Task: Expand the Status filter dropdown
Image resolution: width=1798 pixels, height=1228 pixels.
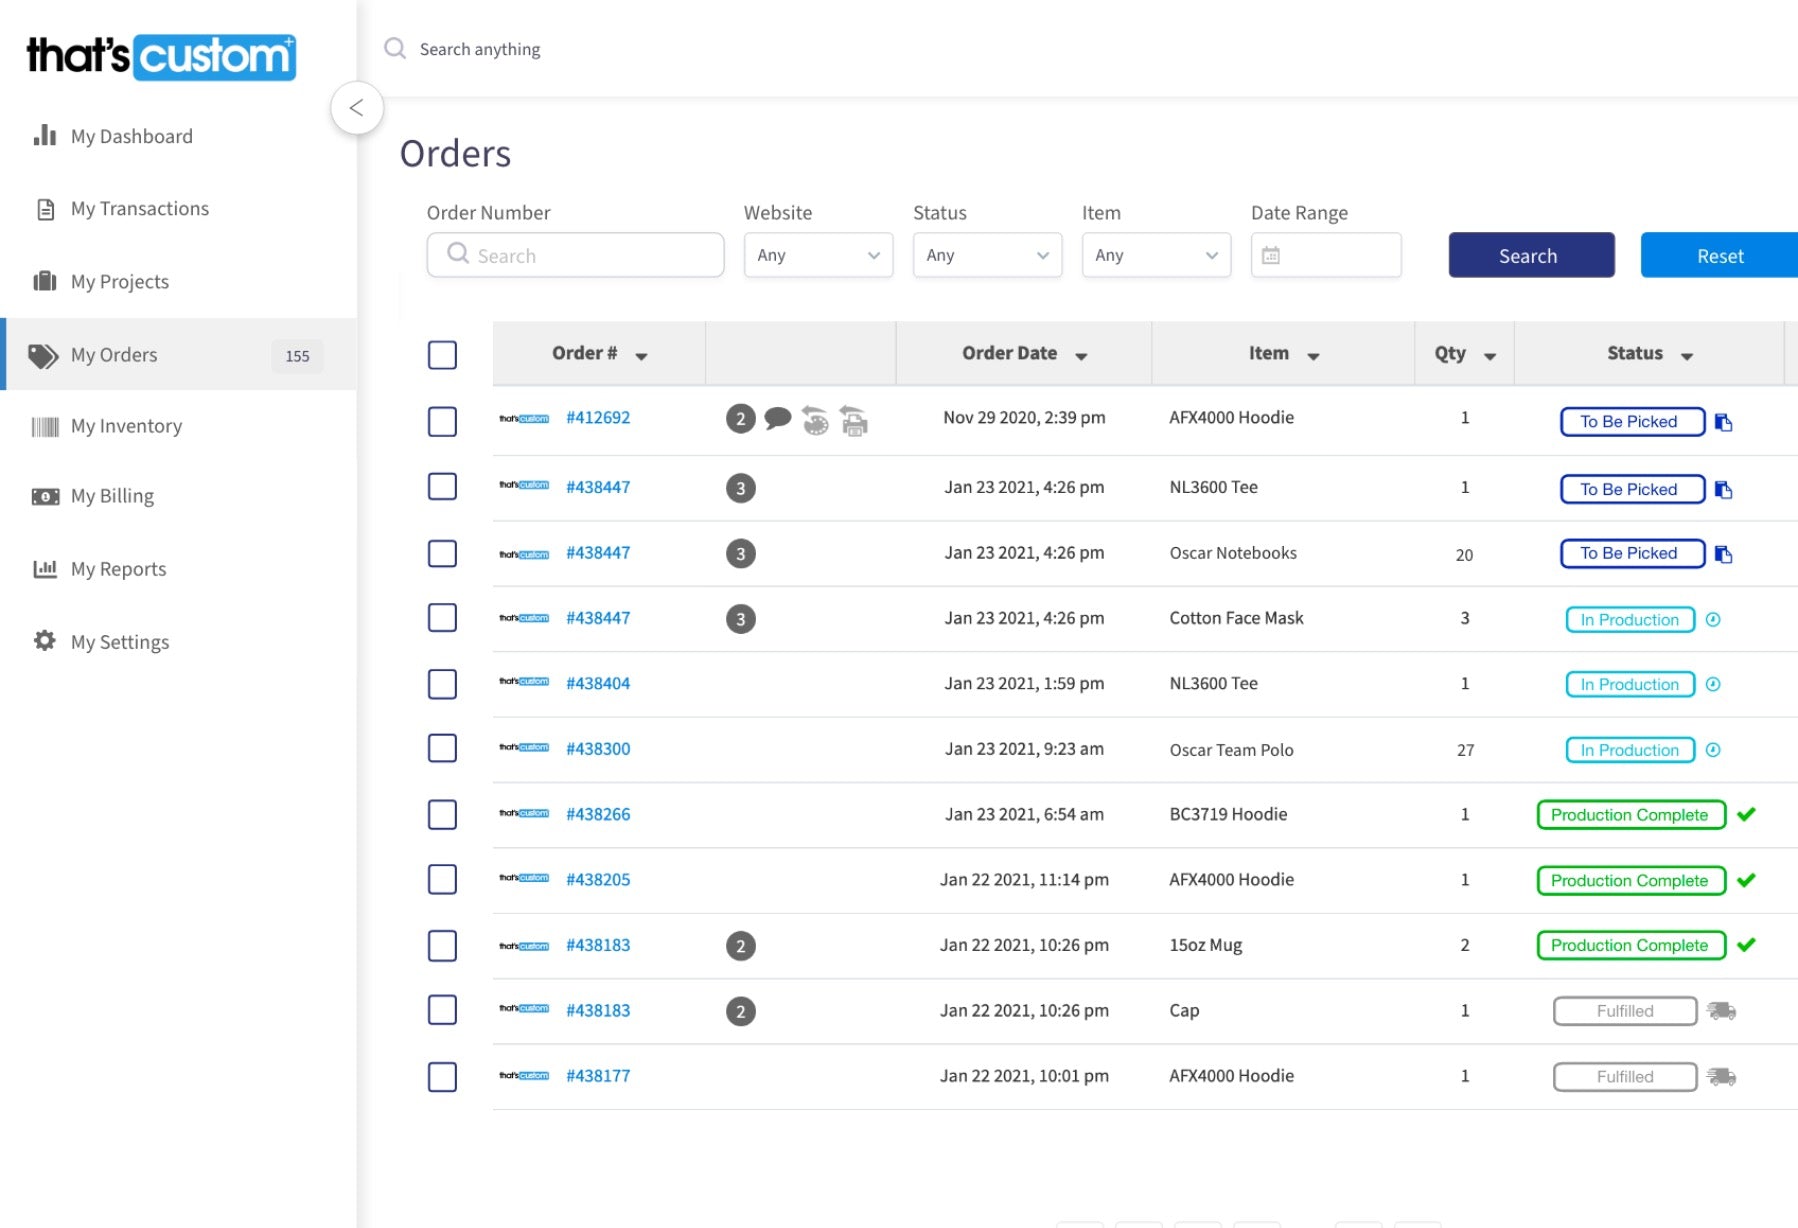Action: (x=987, y=256)
